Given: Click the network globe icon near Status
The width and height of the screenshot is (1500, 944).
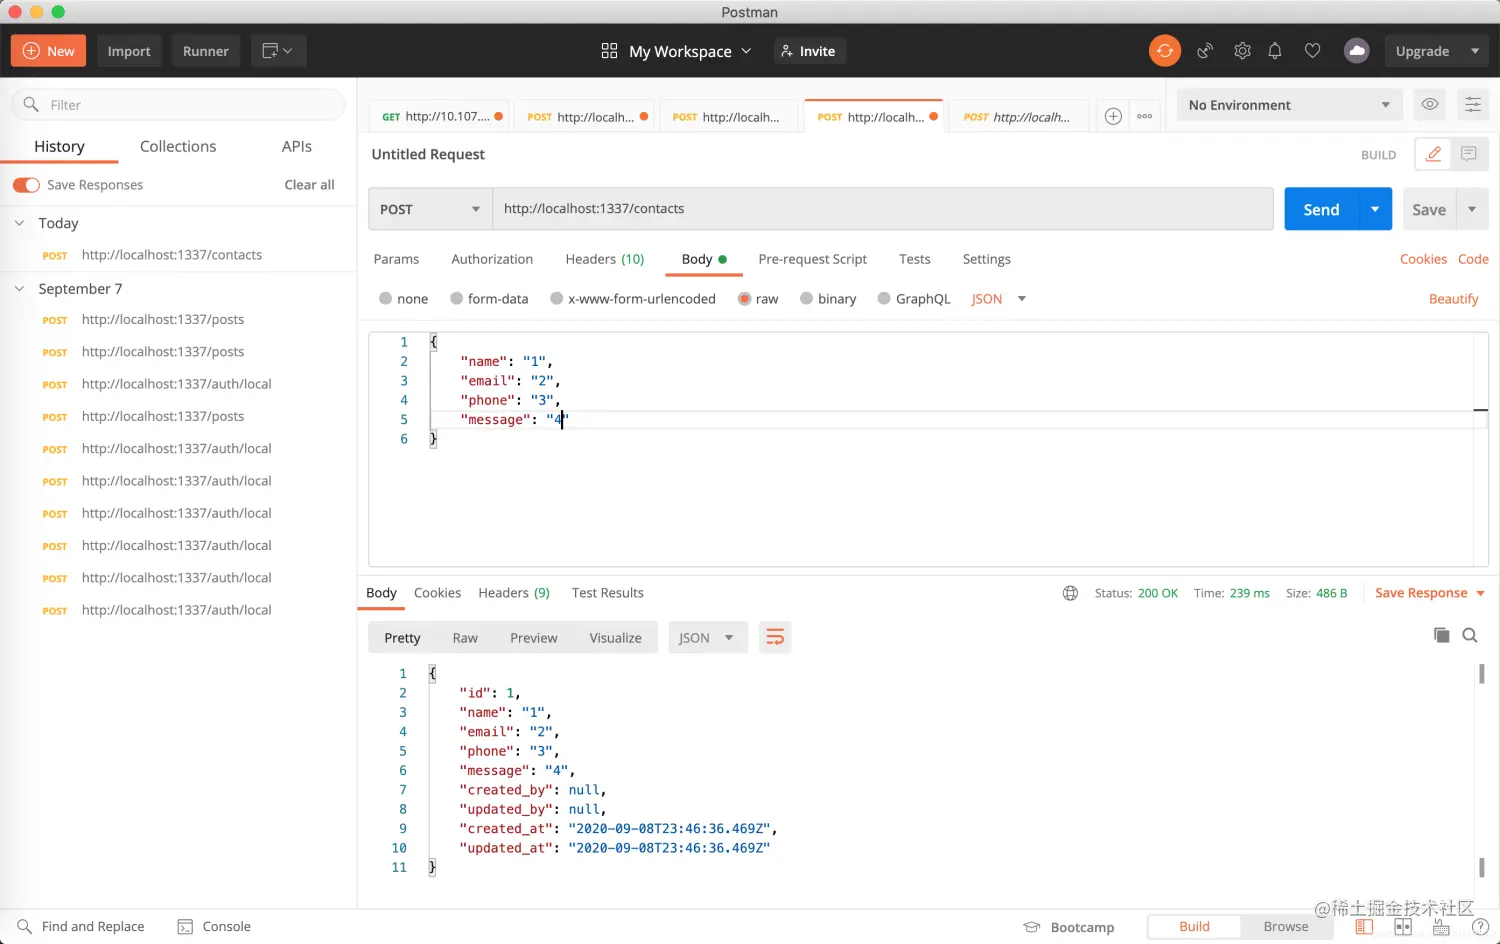Looking at the screenshot, I should tap(1070, 593).
